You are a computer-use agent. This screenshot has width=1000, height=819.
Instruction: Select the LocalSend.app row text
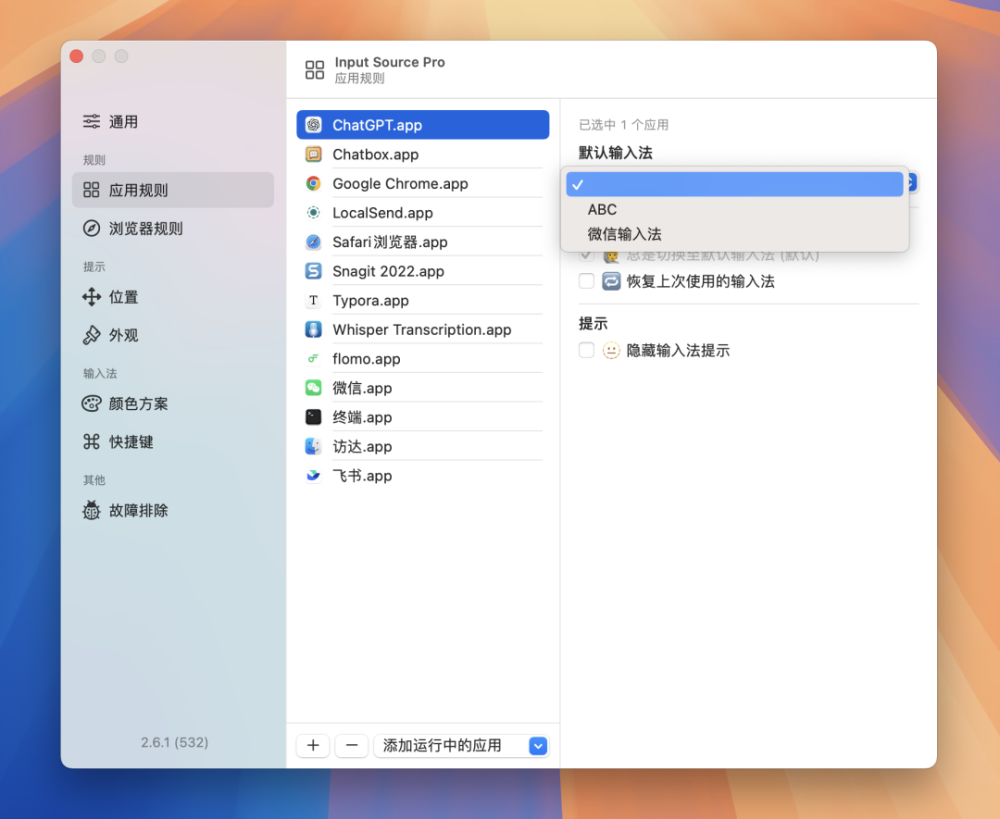[x=382, y=213]
